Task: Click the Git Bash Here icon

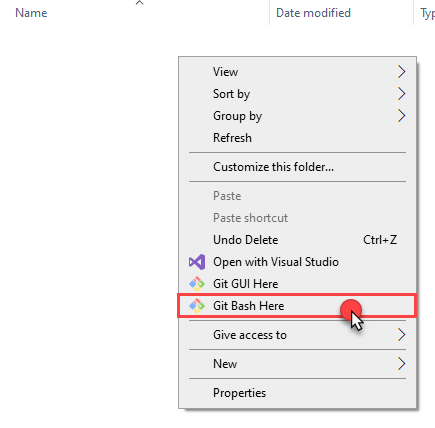Action: click(197, 306)
